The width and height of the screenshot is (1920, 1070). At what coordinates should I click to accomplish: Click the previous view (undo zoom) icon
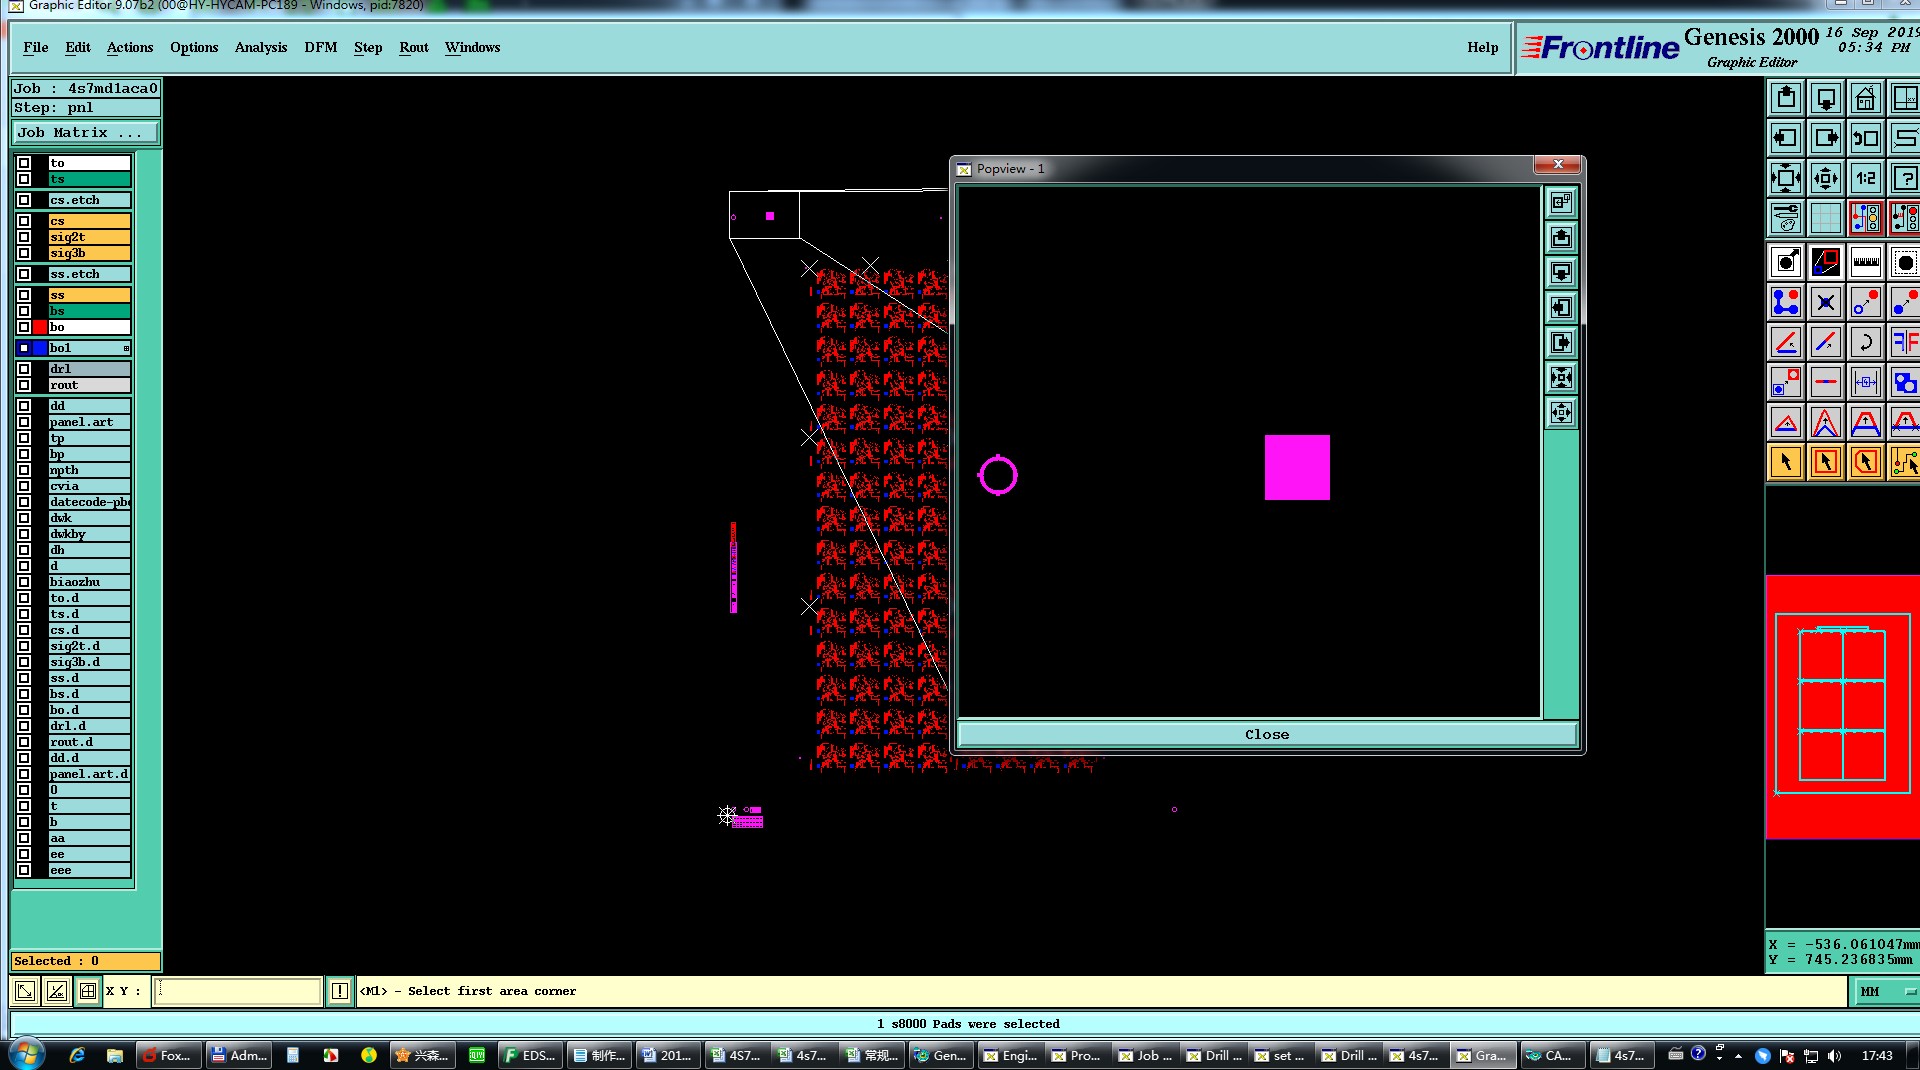coord(1866,138)
